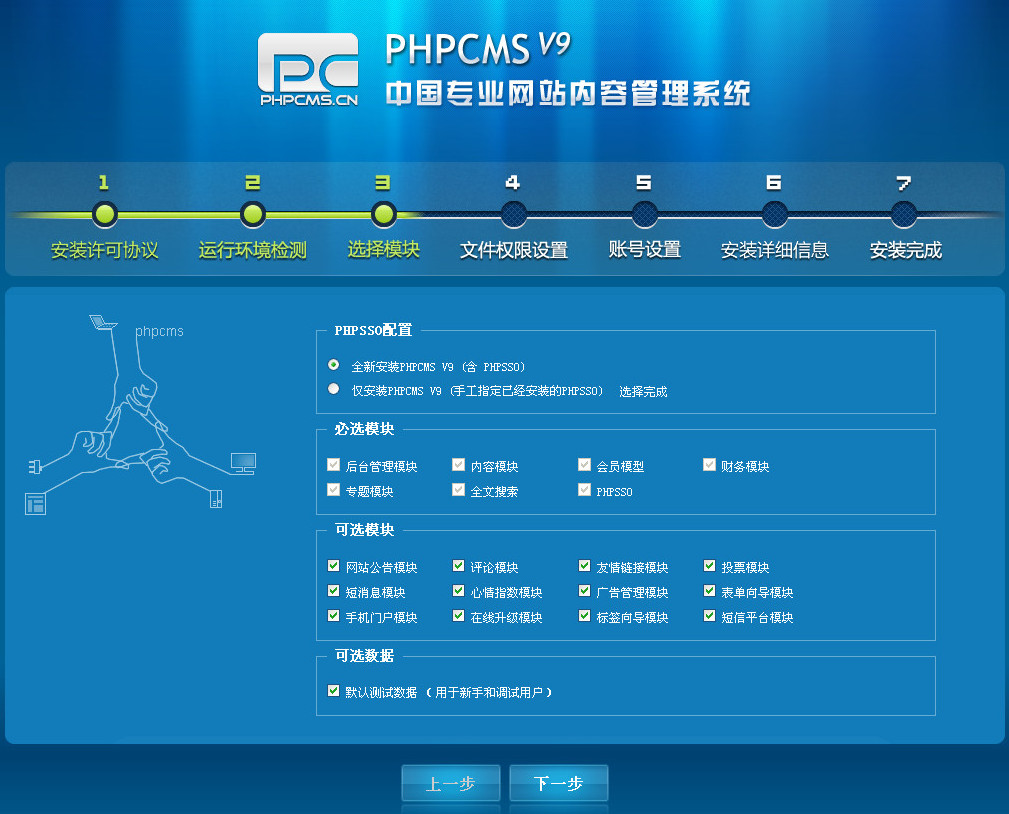Uncheck 友情链接模块 checkbox

[584, 566]
